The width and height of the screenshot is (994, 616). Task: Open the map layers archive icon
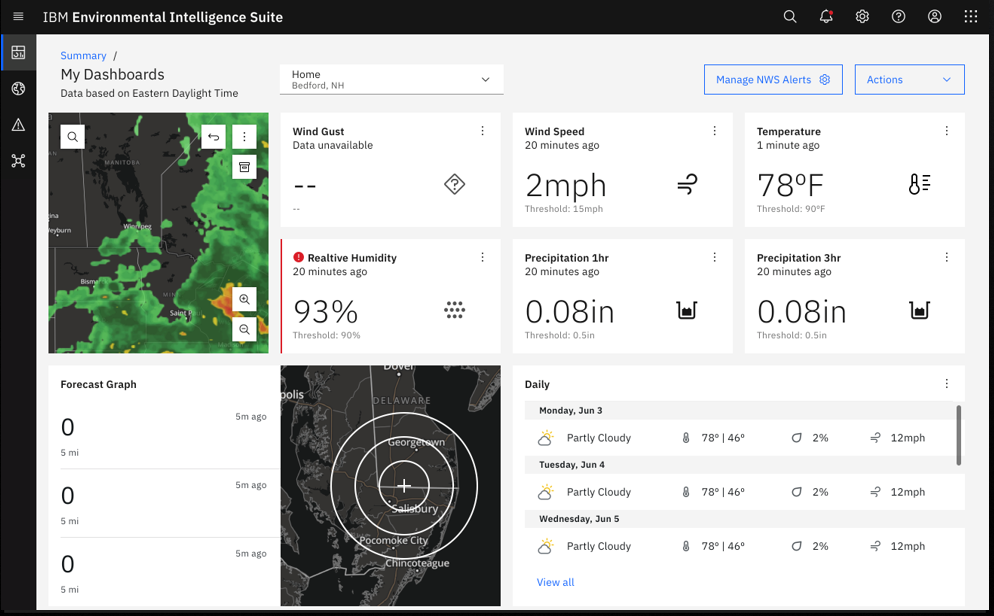tap(245, 167)
